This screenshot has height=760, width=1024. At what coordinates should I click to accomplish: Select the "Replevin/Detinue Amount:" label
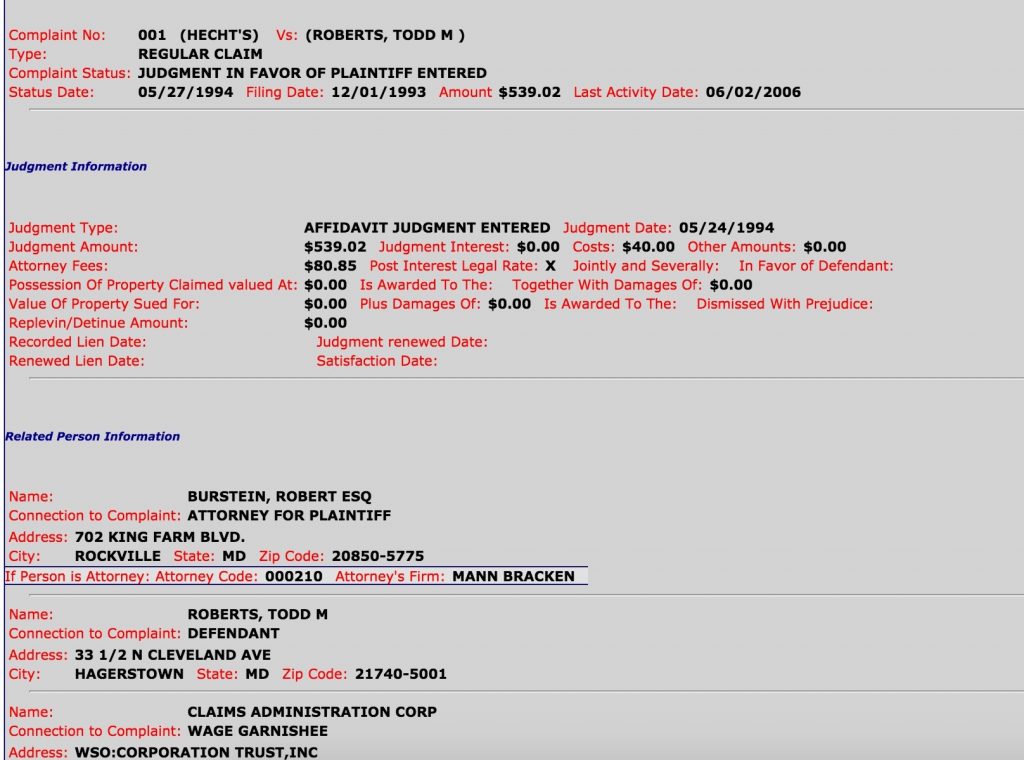(x=98, y=323)
